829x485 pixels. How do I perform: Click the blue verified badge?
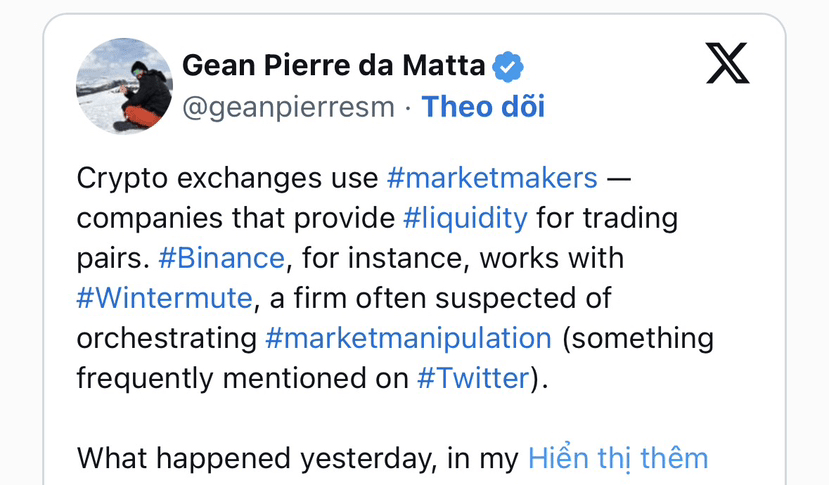[x=508, y=66]
